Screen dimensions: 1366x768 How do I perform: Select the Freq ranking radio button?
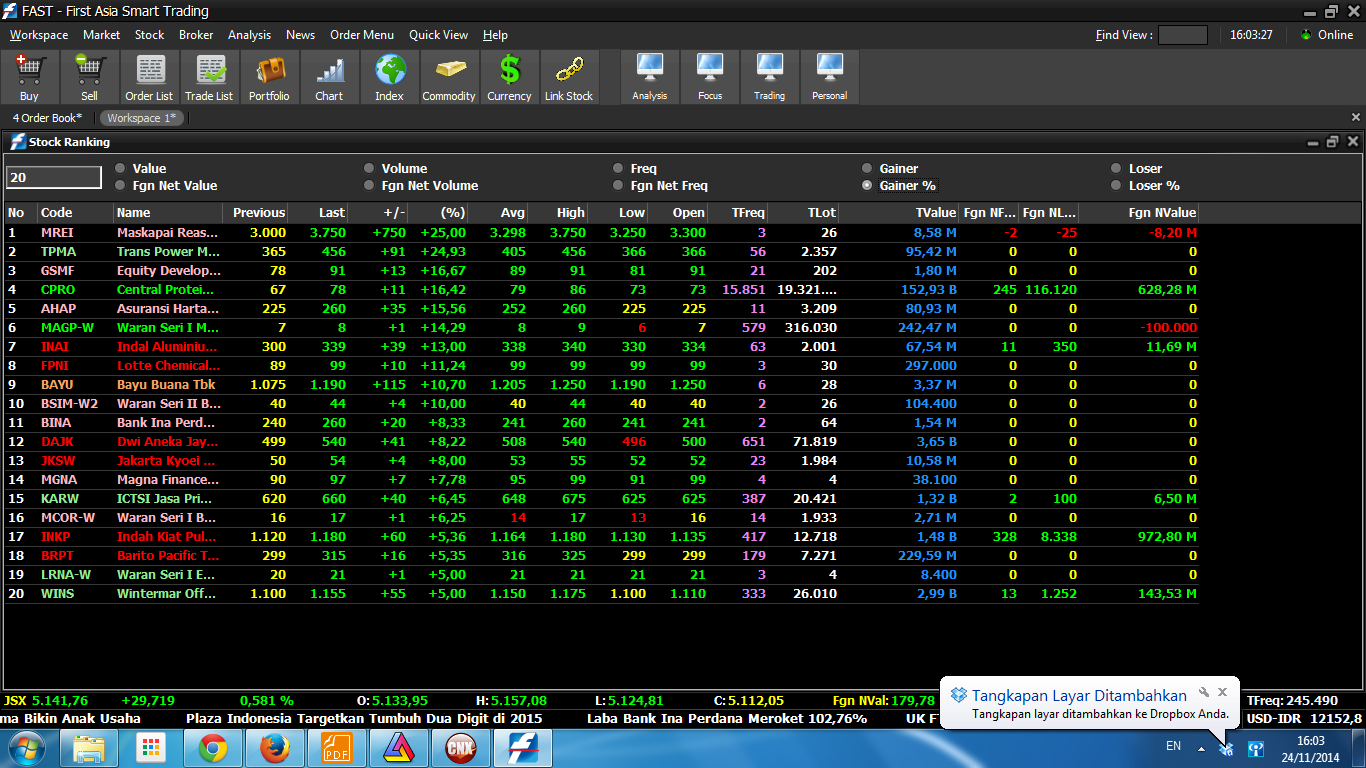click(x=618, y=168)
